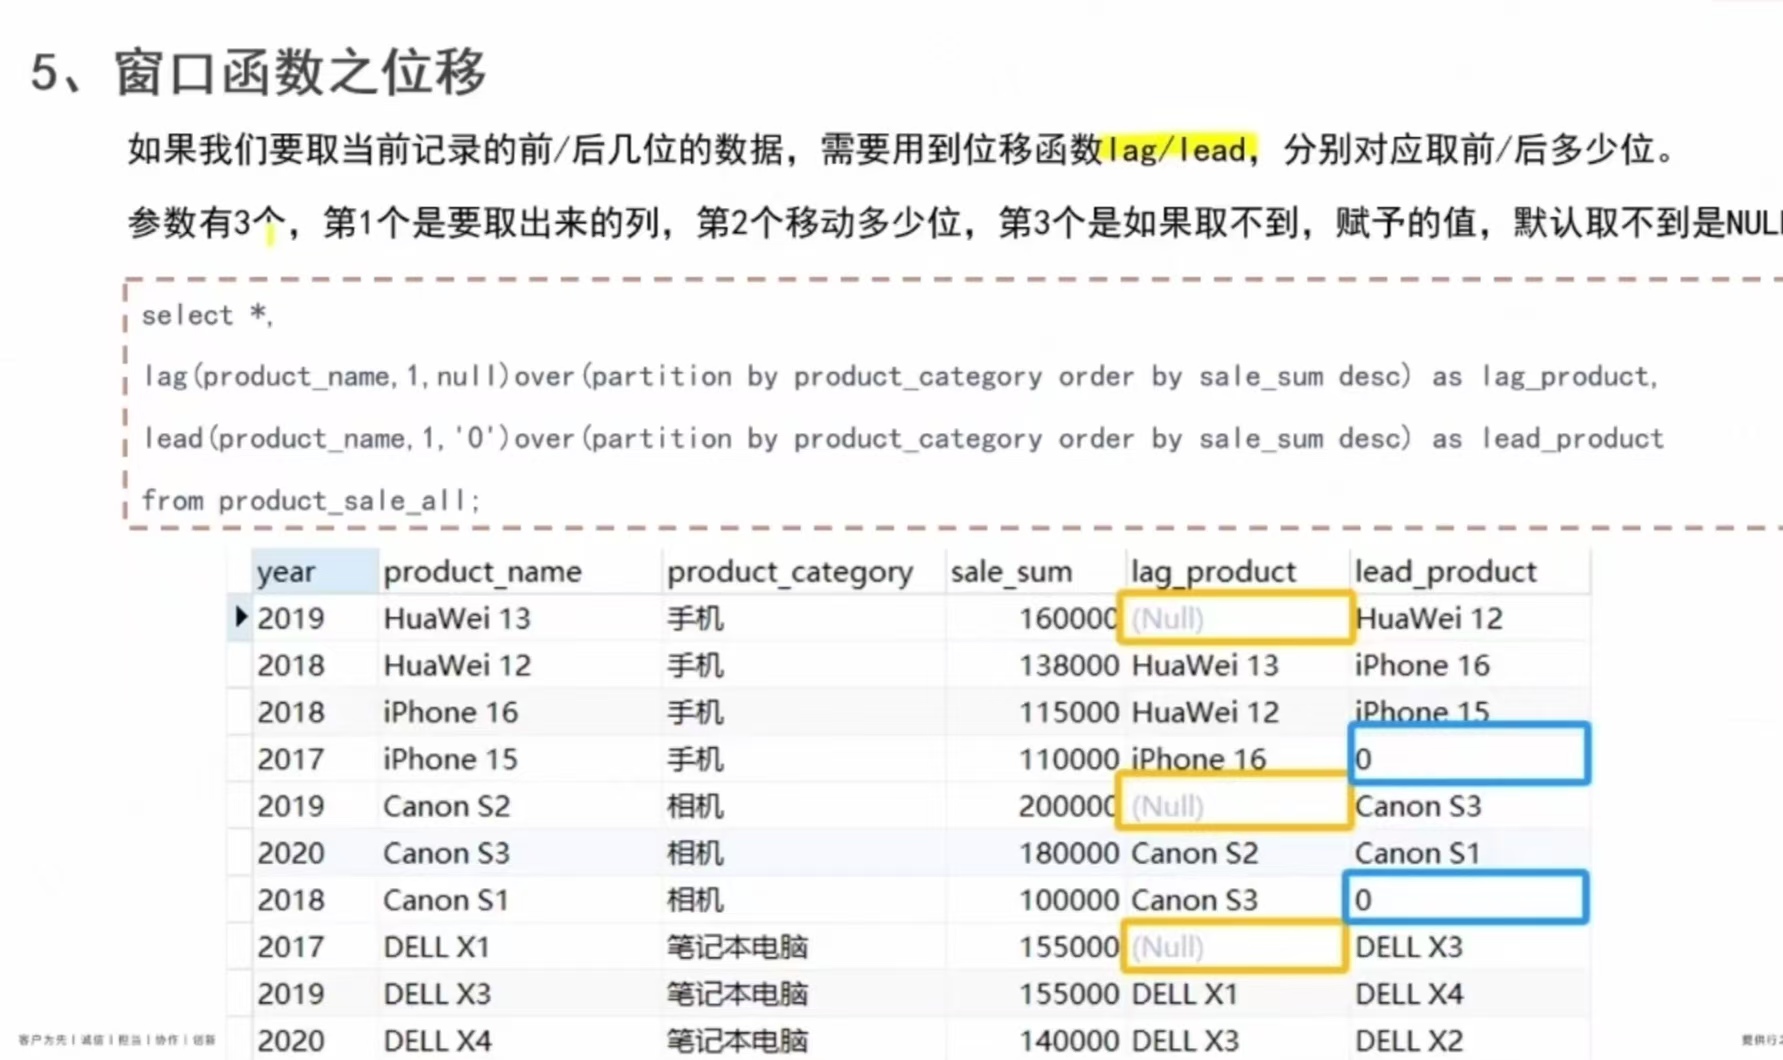This screenshot has width=1783, height=1060.
Task: Click lead_product Canon S3 in Canon S2 row
Action: [1418, 806]
